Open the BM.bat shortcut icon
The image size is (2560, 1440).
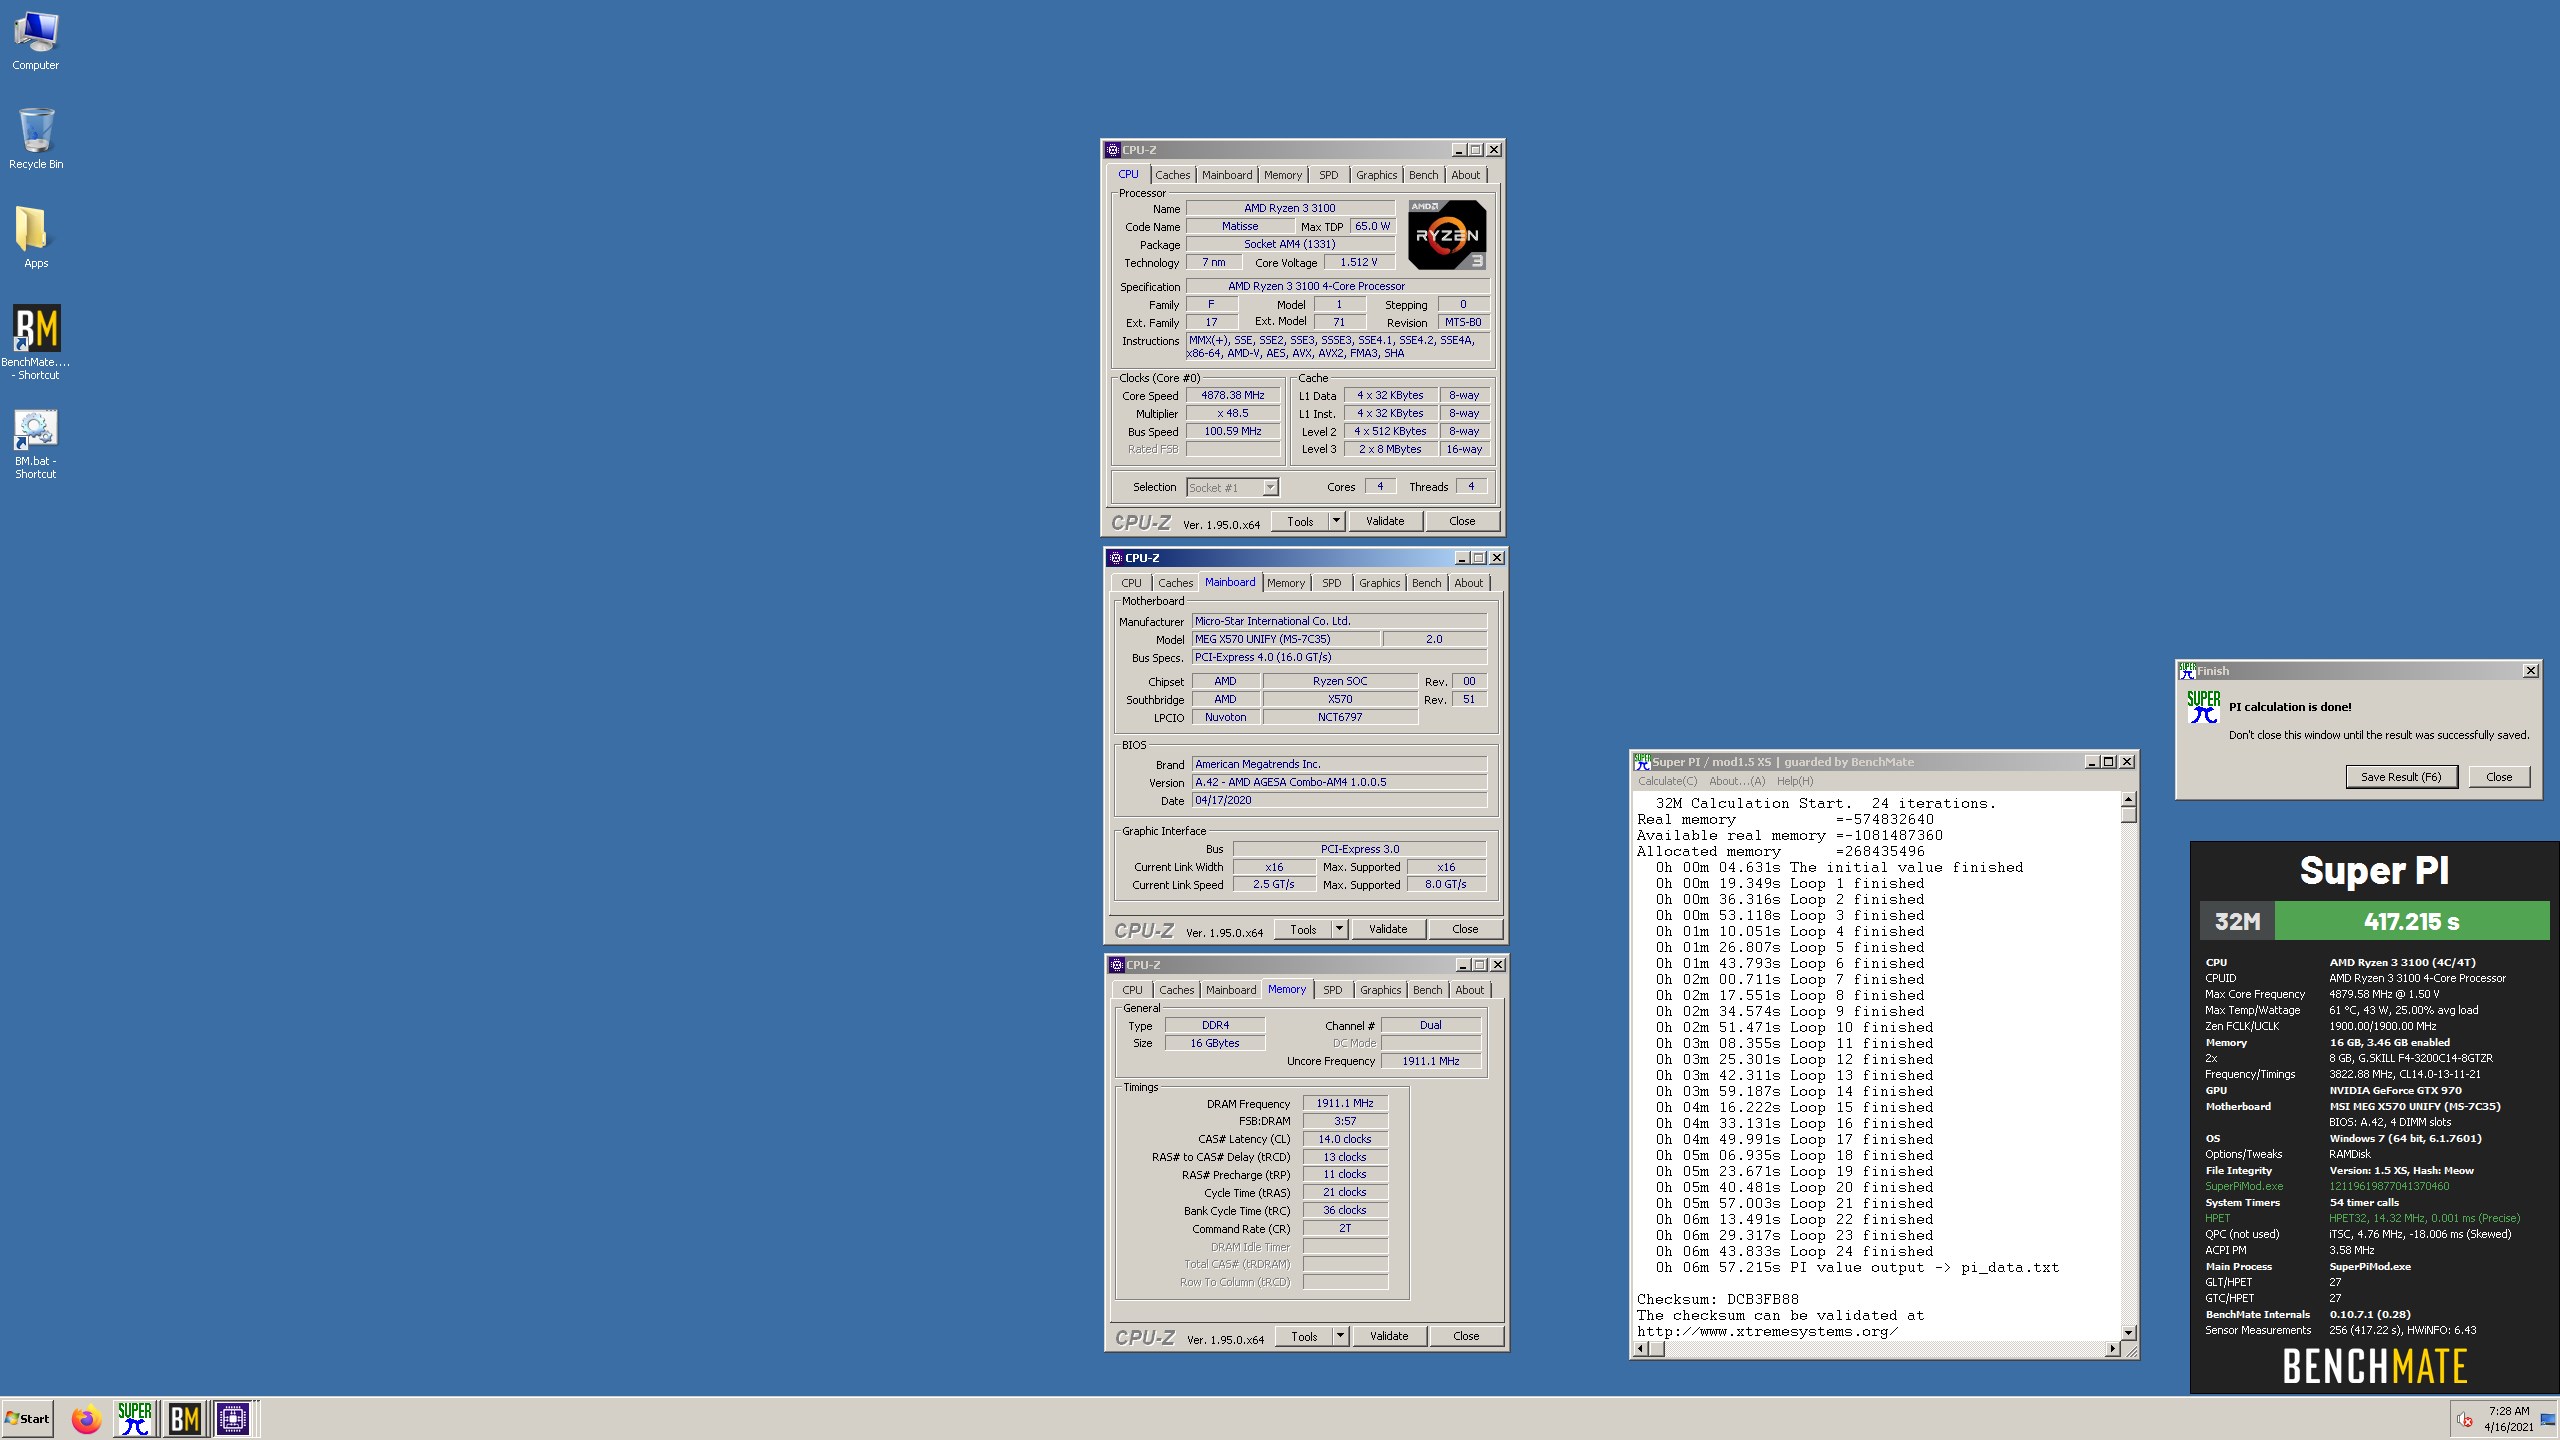pyautogui.click(x=36, y=445)
